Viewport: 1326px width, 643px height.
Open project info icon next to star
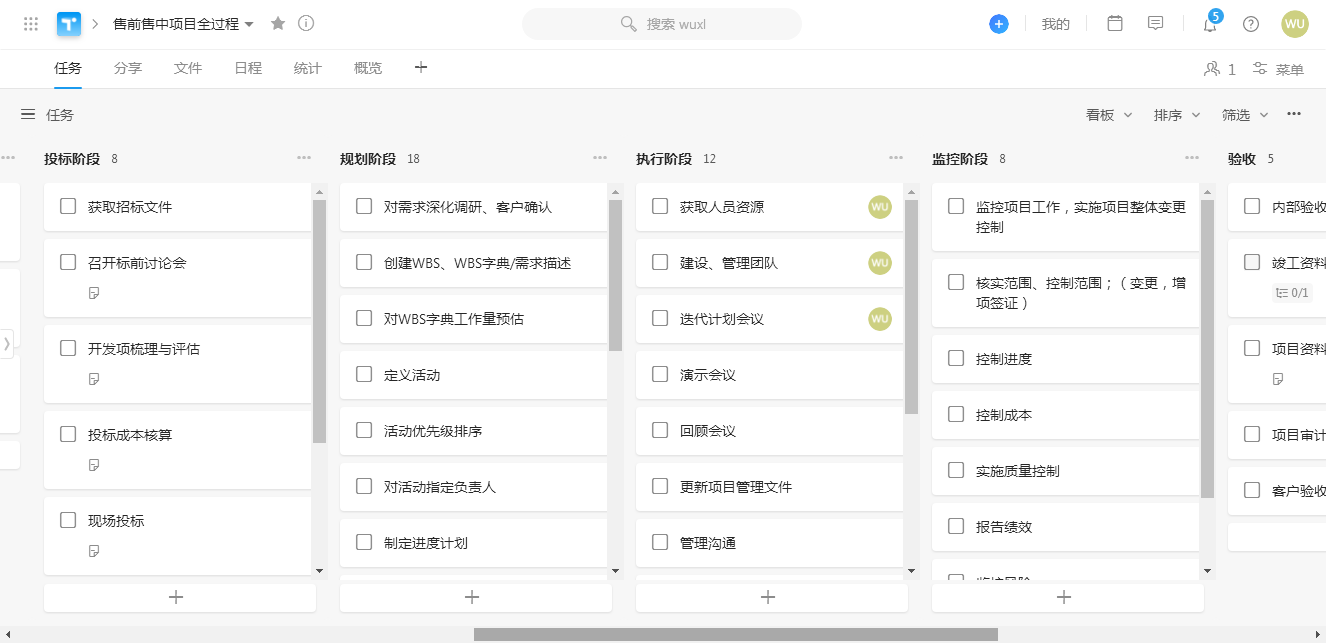pyautogui.click(x=306, y=23)
